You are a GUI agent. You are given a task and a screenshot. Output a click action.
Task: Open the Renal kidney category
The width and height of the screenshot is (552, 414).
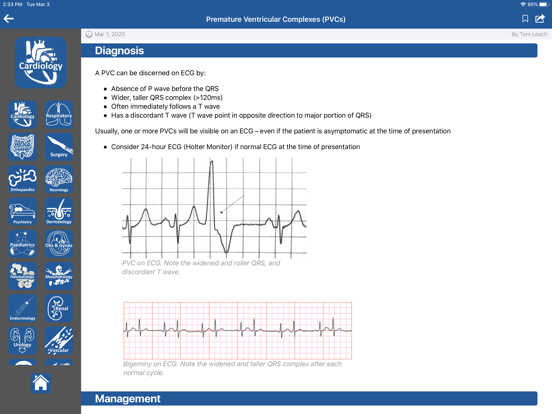point(59,308)
